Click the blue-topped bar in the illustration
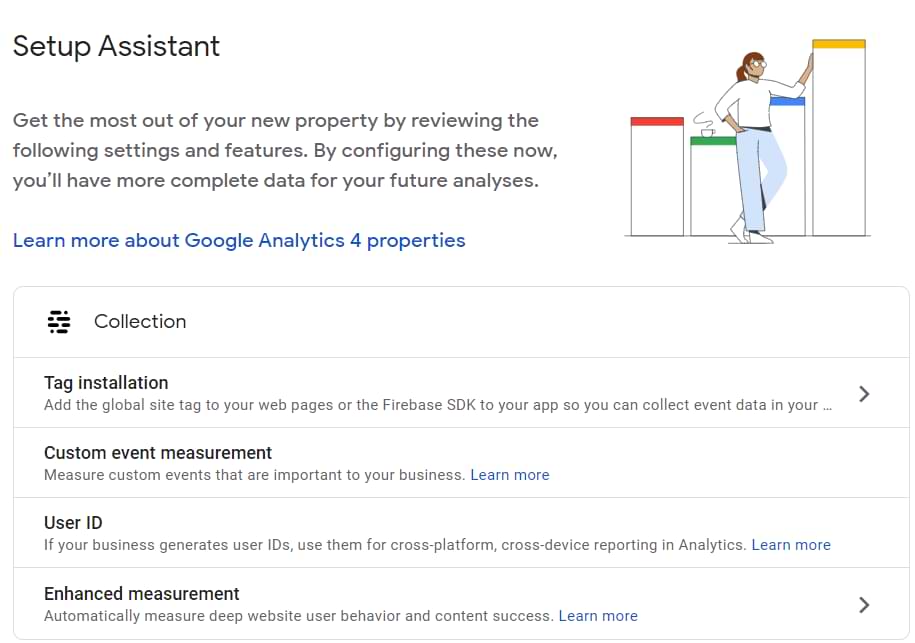This screenshot has height=643, width=915. (x=792, y=170)
